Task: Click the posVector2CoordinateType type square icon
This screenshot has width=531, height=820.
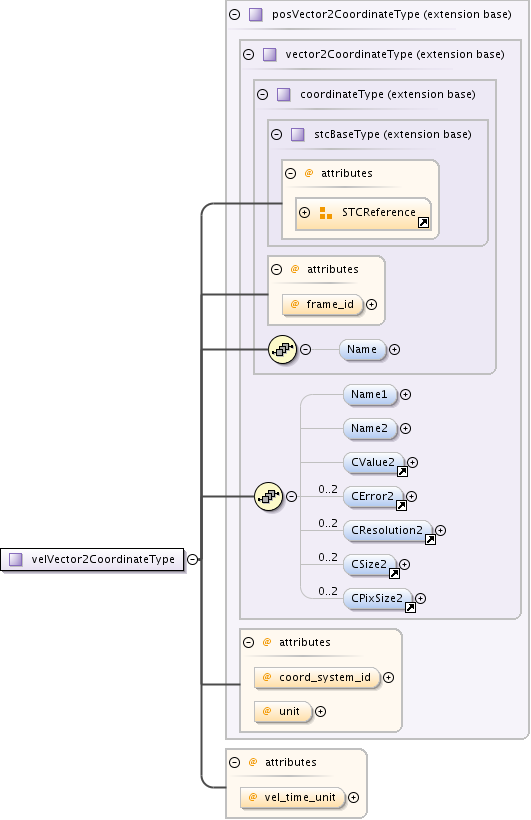Action: click(255, 15)
